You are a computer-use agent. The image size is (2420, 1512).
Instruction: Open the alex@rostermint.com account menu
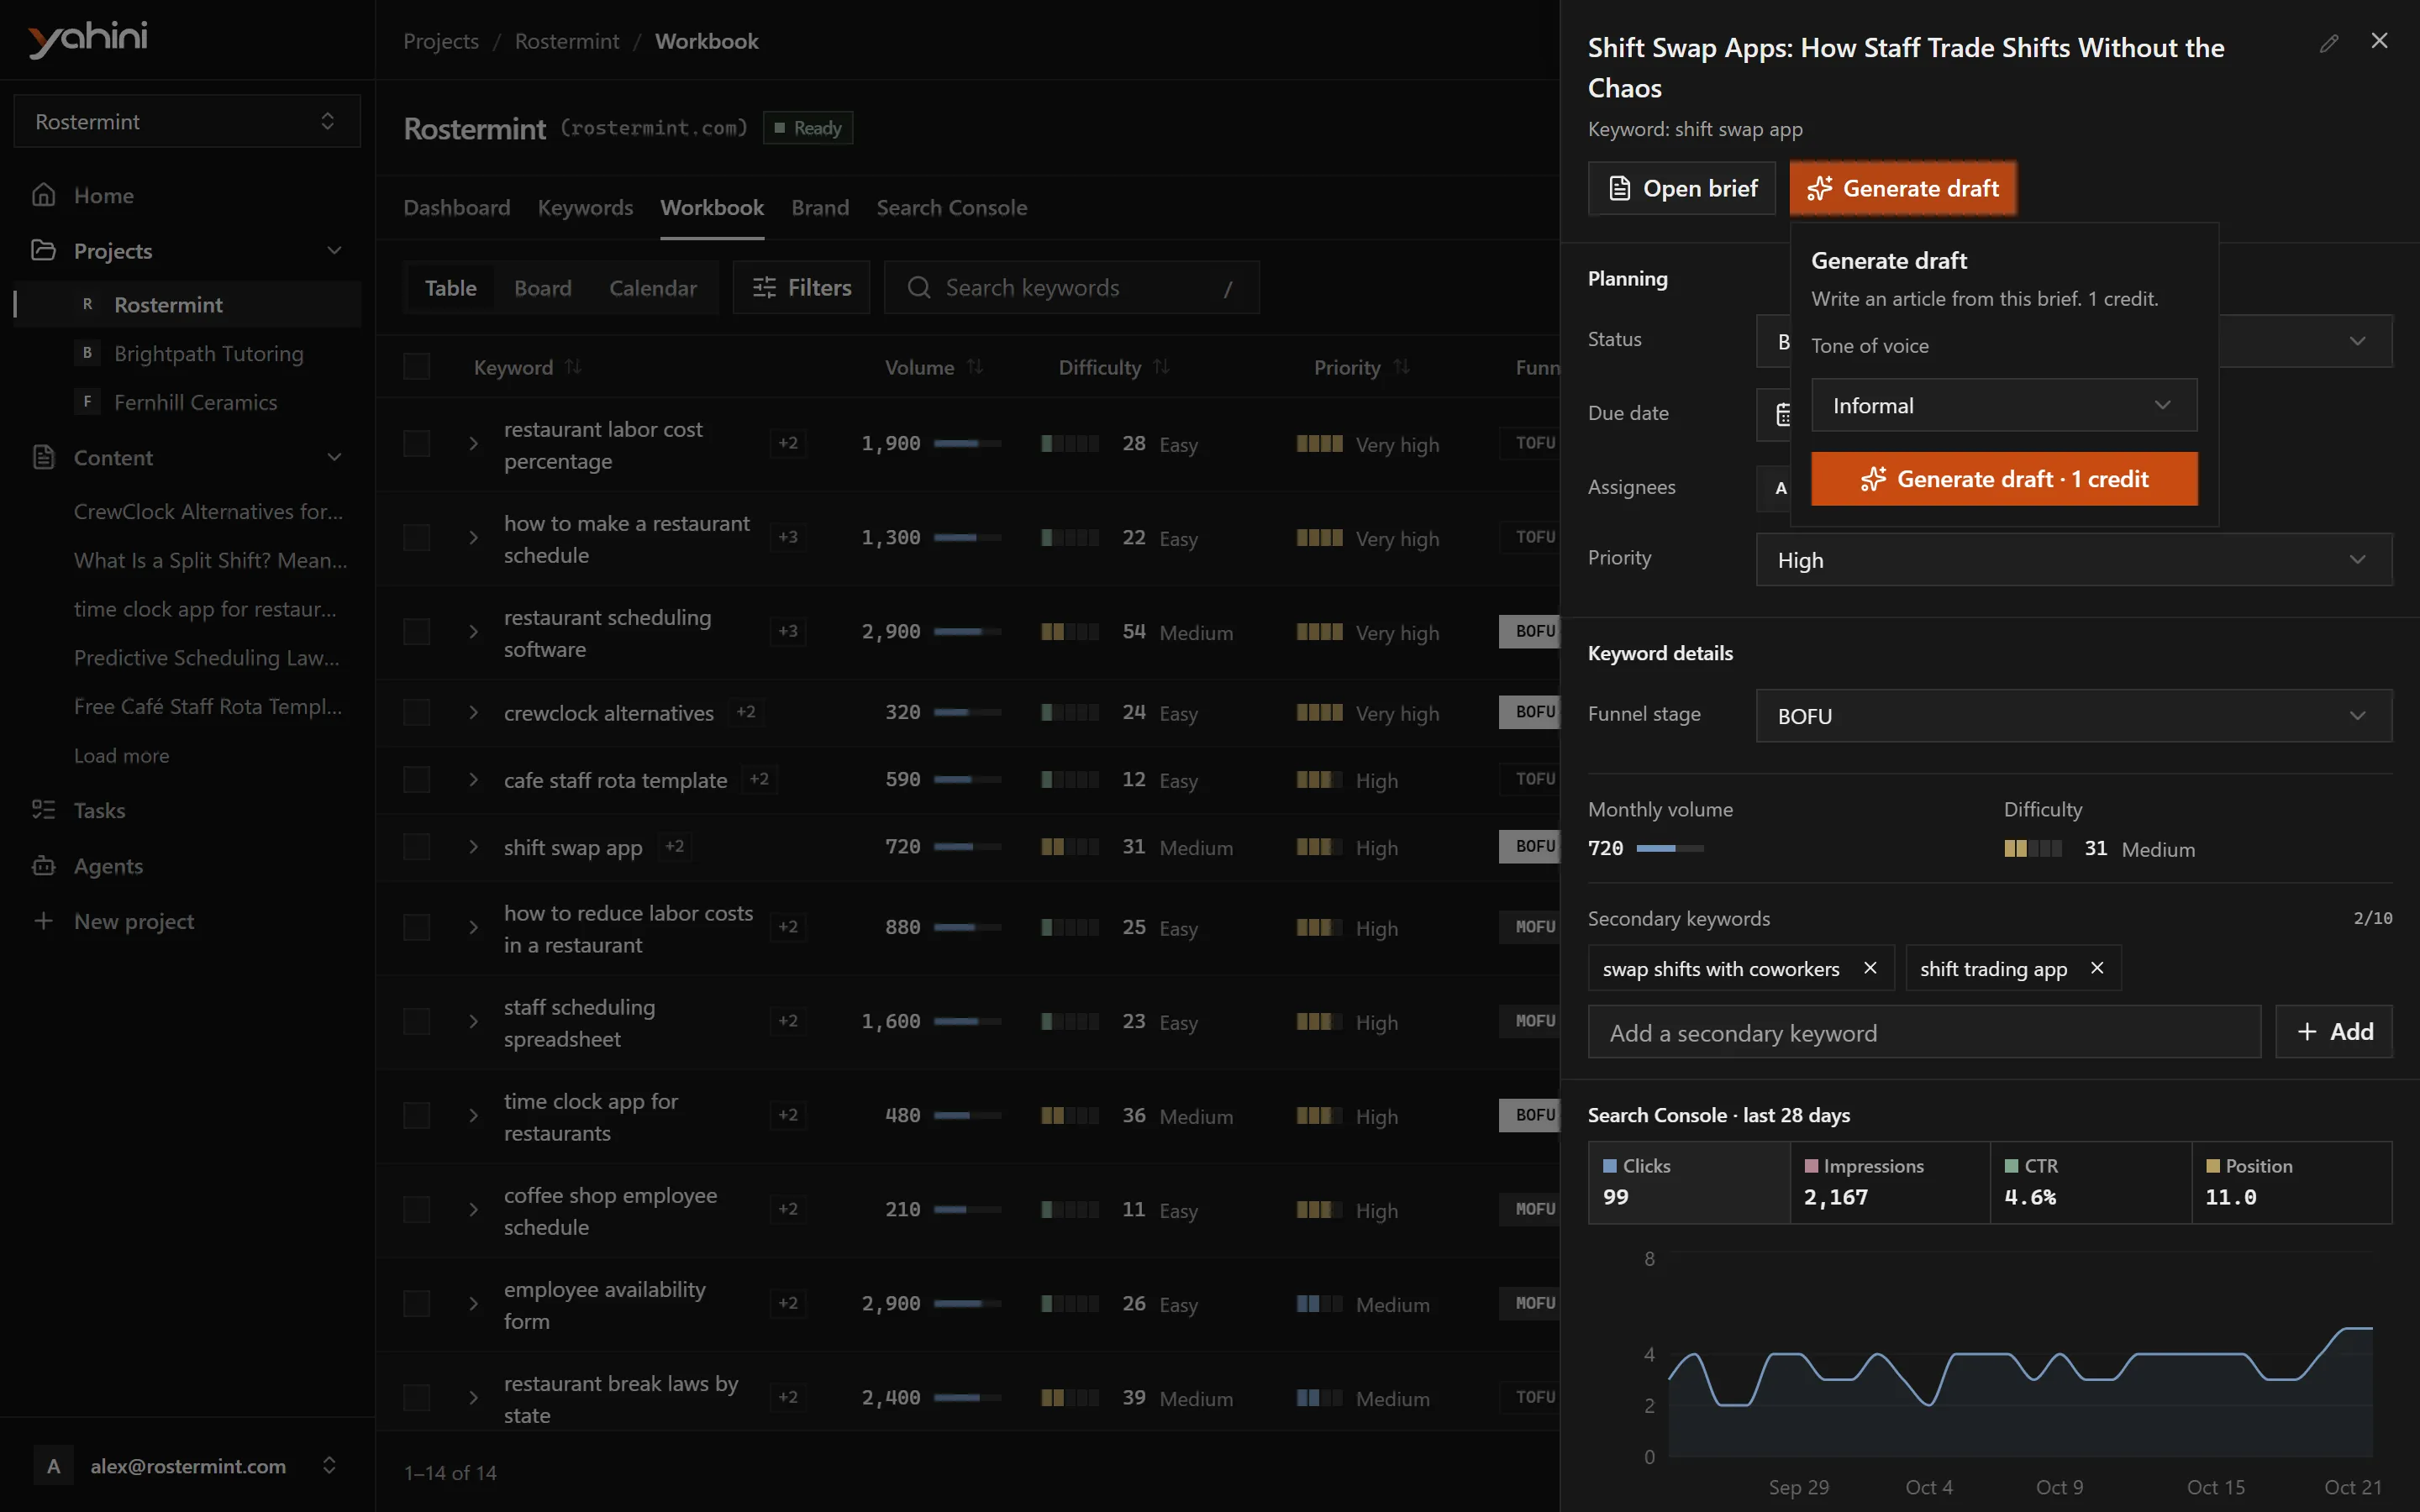point(187,1466)
